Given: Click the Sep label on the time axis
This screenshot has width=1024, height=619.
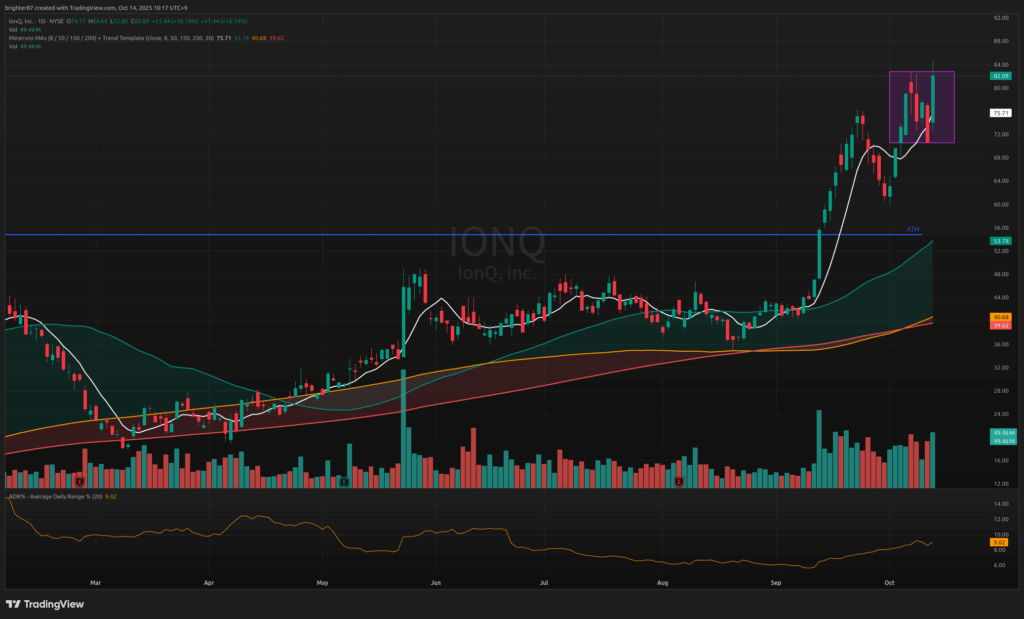Looking at the screenshot, I should click(x=776, y=580).
